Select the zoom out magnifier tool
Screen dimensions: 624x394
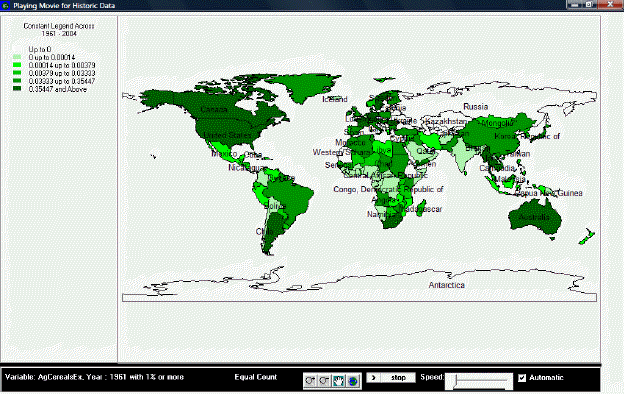tap(324, 381)
